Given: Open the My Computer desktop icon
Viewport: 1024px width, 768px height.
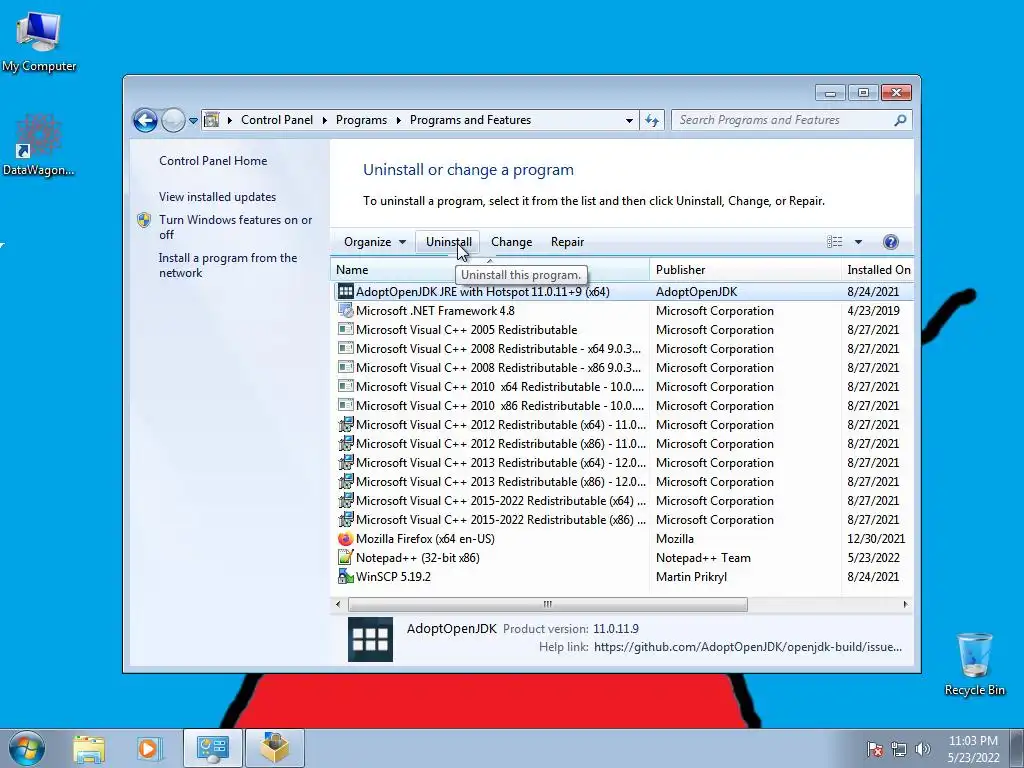Looking at the screenshot, I should [x=39, y=42].
